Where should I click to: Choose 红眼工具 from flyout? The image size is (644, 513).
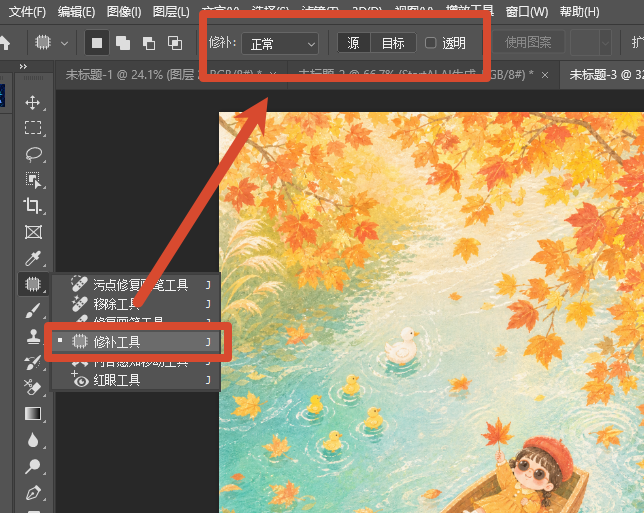(136, 380)
